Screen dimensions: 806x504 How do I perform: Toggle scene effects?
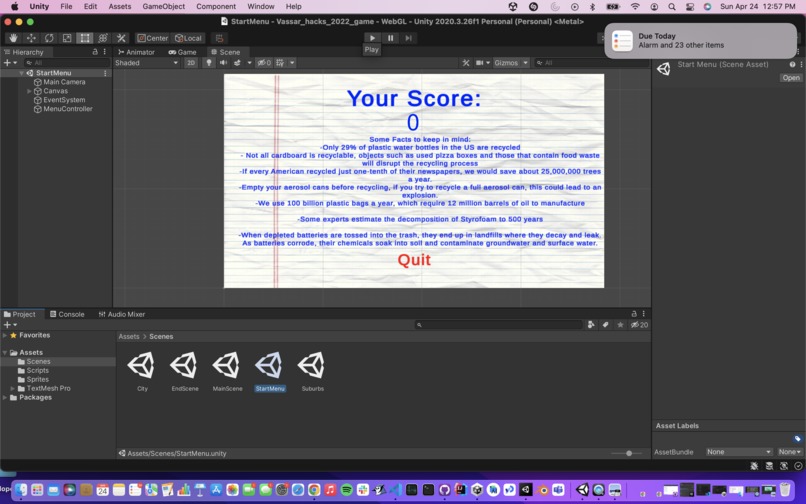click(x=237, y=63)
